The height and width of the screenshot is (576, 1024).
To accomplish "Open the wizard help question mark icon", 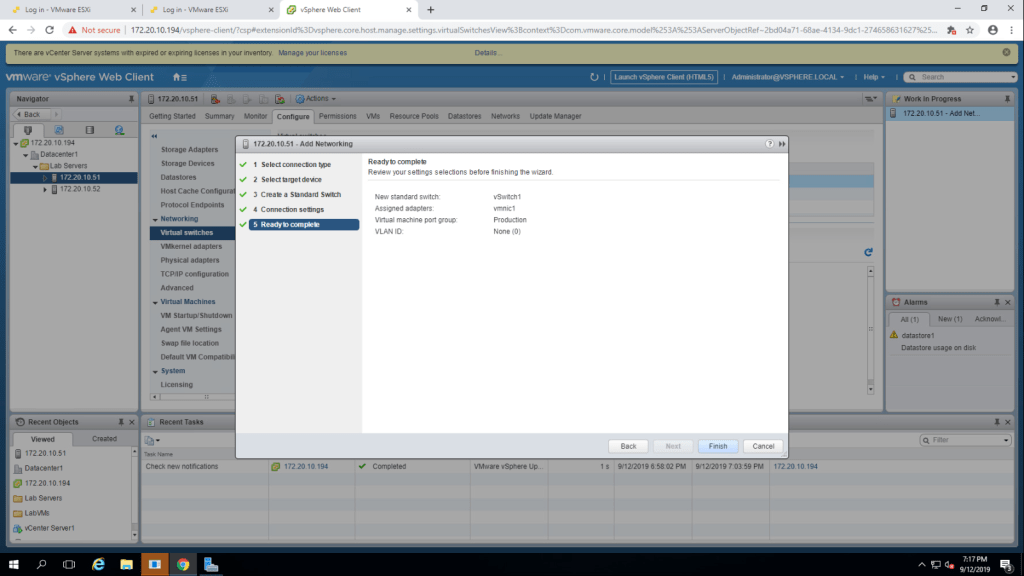I will (x=770, y=144).
